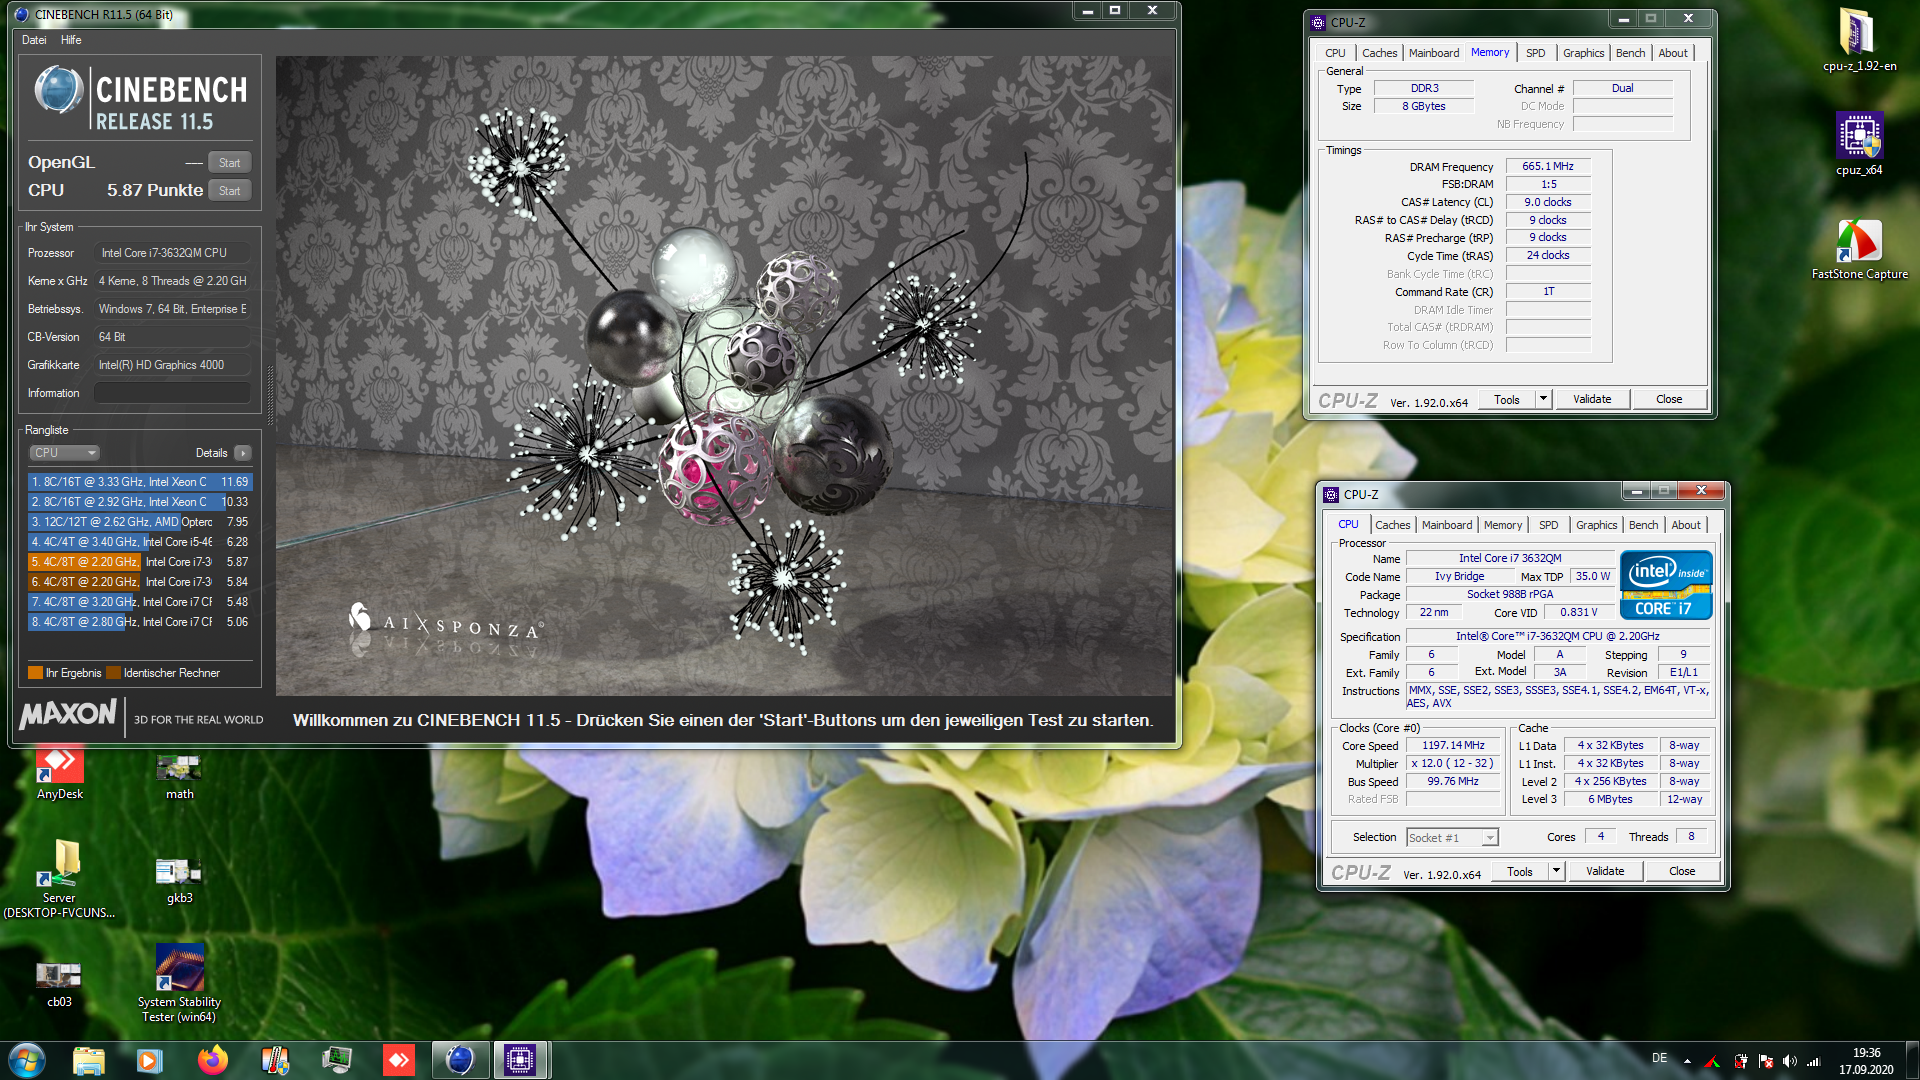The width and height of the screenshot is (1920, 1080).
Task: Open the Action Center flag tray icon
Action: pos(1765,1062)
